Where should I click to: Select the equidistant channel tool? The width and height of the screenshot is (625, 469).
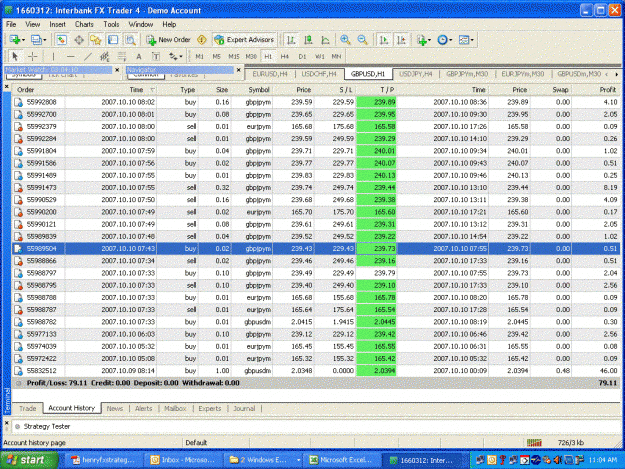(x=104, y=56)
